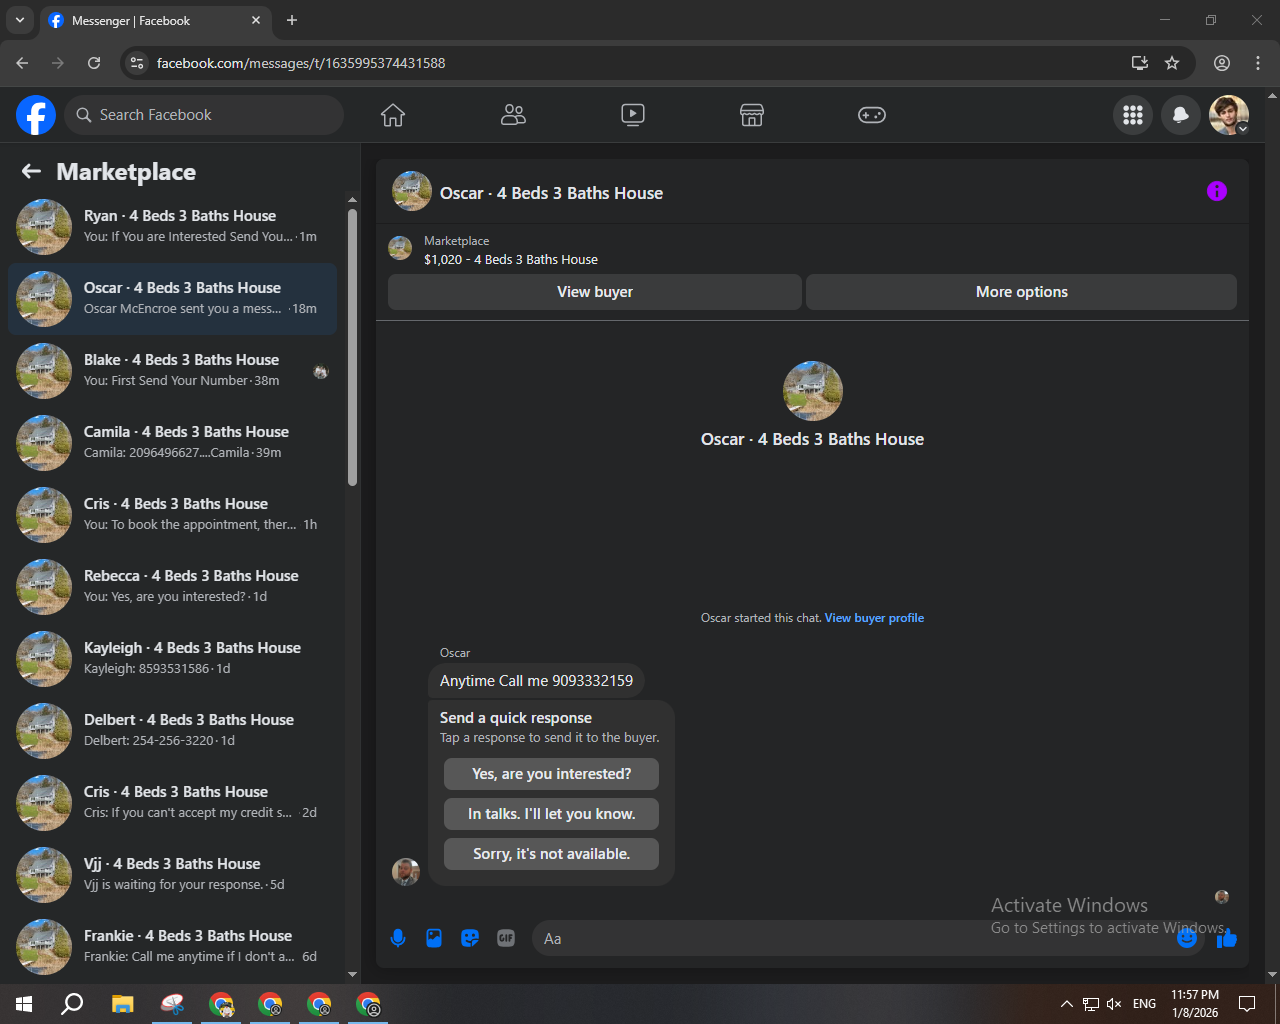Screen dimensions: 1280x1024
Task: Click the View buyer button
Action: (x=595, y=292)
